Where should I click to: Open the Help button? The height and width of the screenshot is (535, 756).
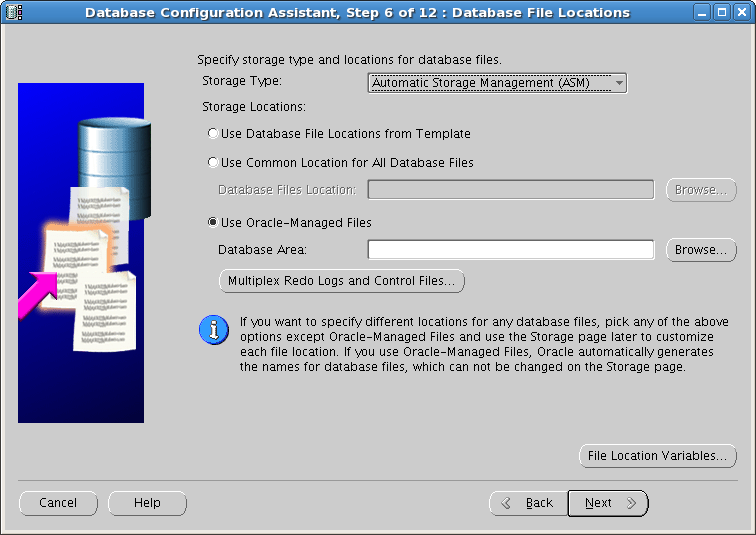point(147,503)
